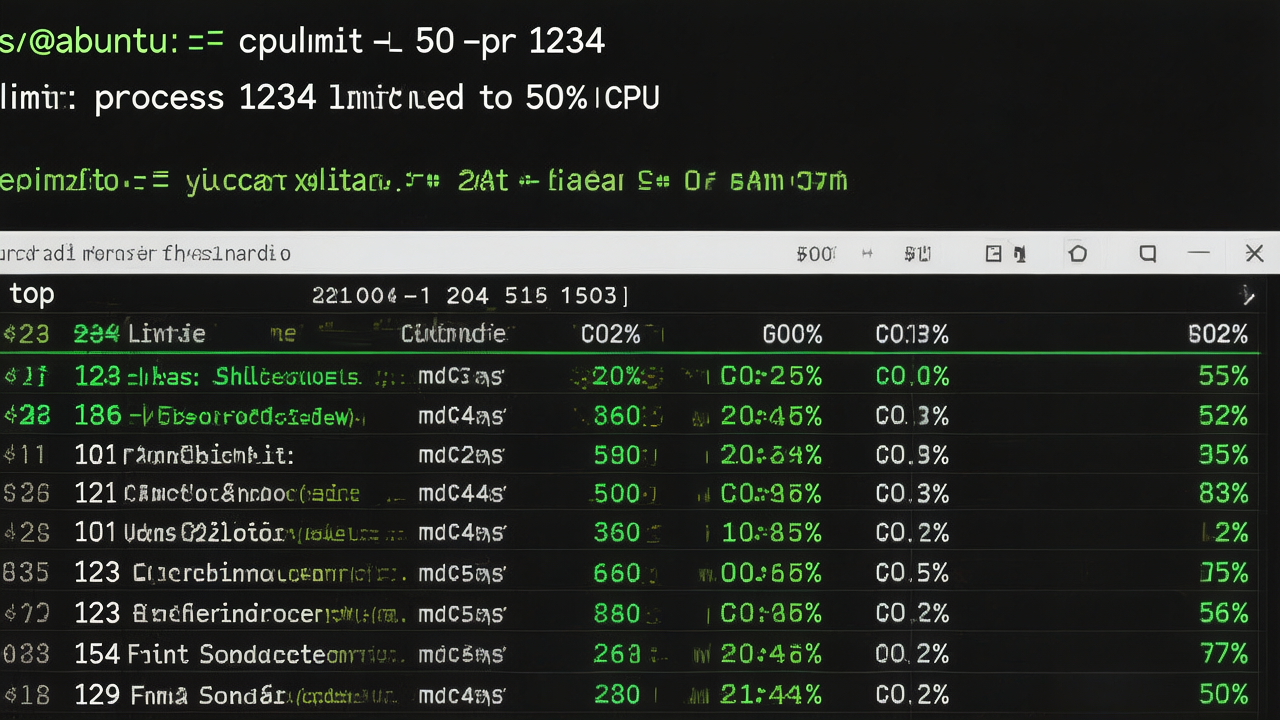Click the 20:45% time cell
The height and width of the screenshot is (720, 1280).
pos(771,415)
